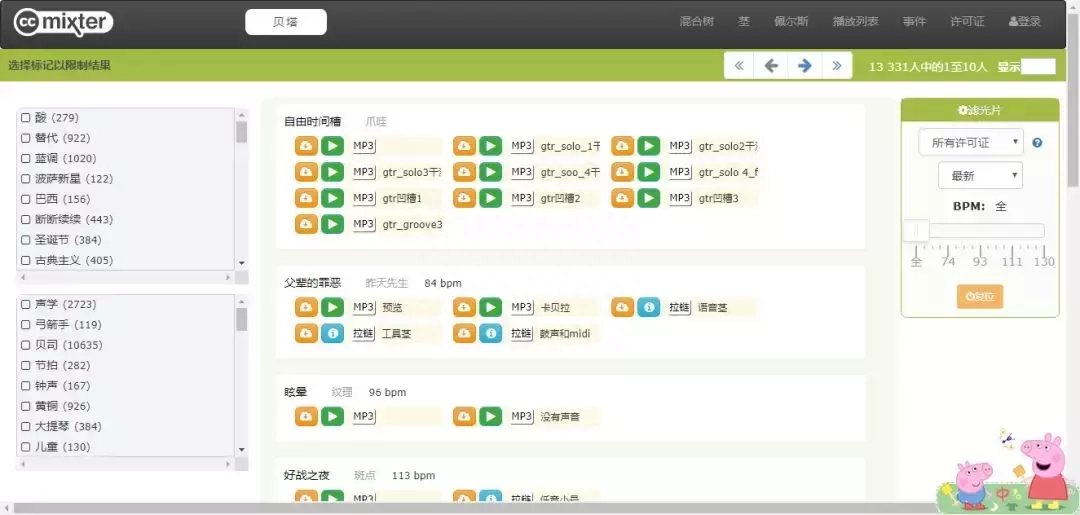1080x515 pixels.
Task: Go to the previous results page
Action: tap(771, 66)
